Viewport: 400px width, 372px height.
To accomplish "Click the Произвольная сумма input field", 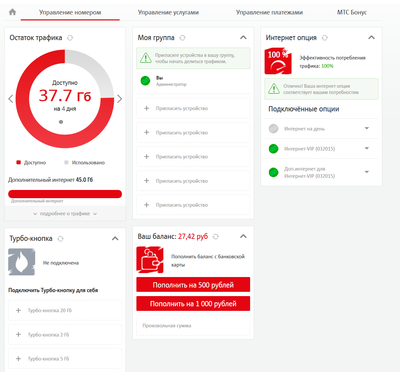I will (193, 325).
